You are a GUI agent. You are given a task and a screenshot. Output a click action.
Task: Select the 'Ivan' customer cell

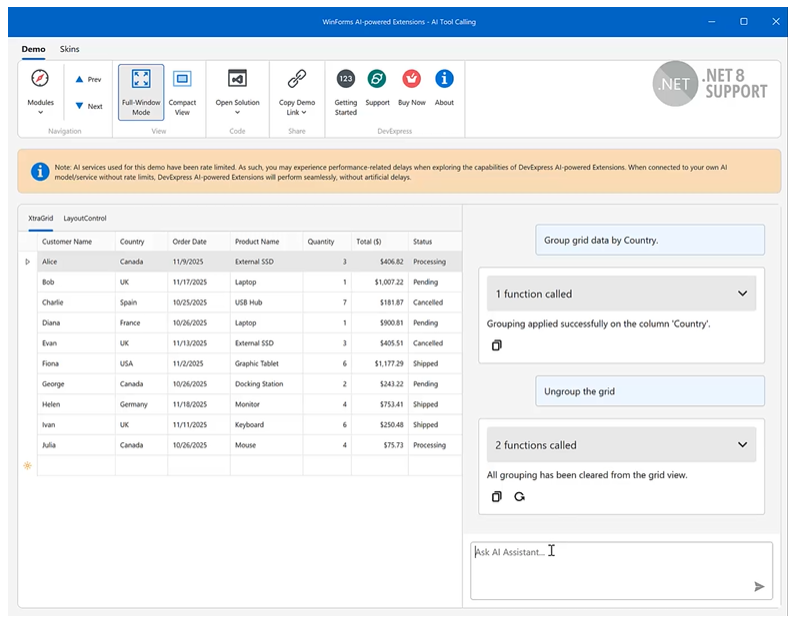pos(76,424)
